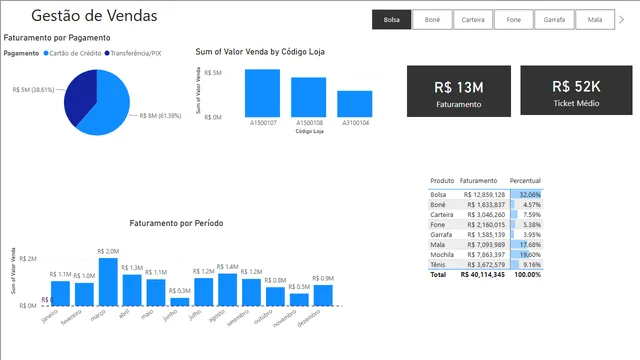Click the R$ 12,859,128 Faturamento cell
The height and width of the screenshot is (360, 640).
click(x=484, y=195)
